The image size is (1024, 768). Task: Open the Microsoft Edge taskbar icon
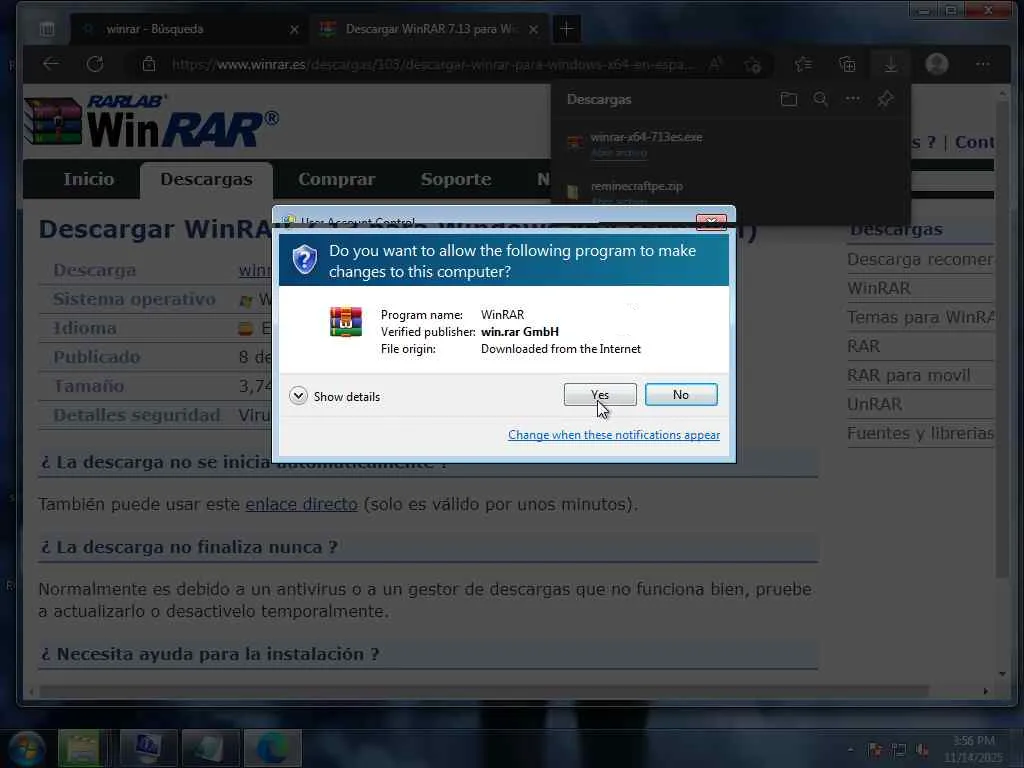pos(273,748)
